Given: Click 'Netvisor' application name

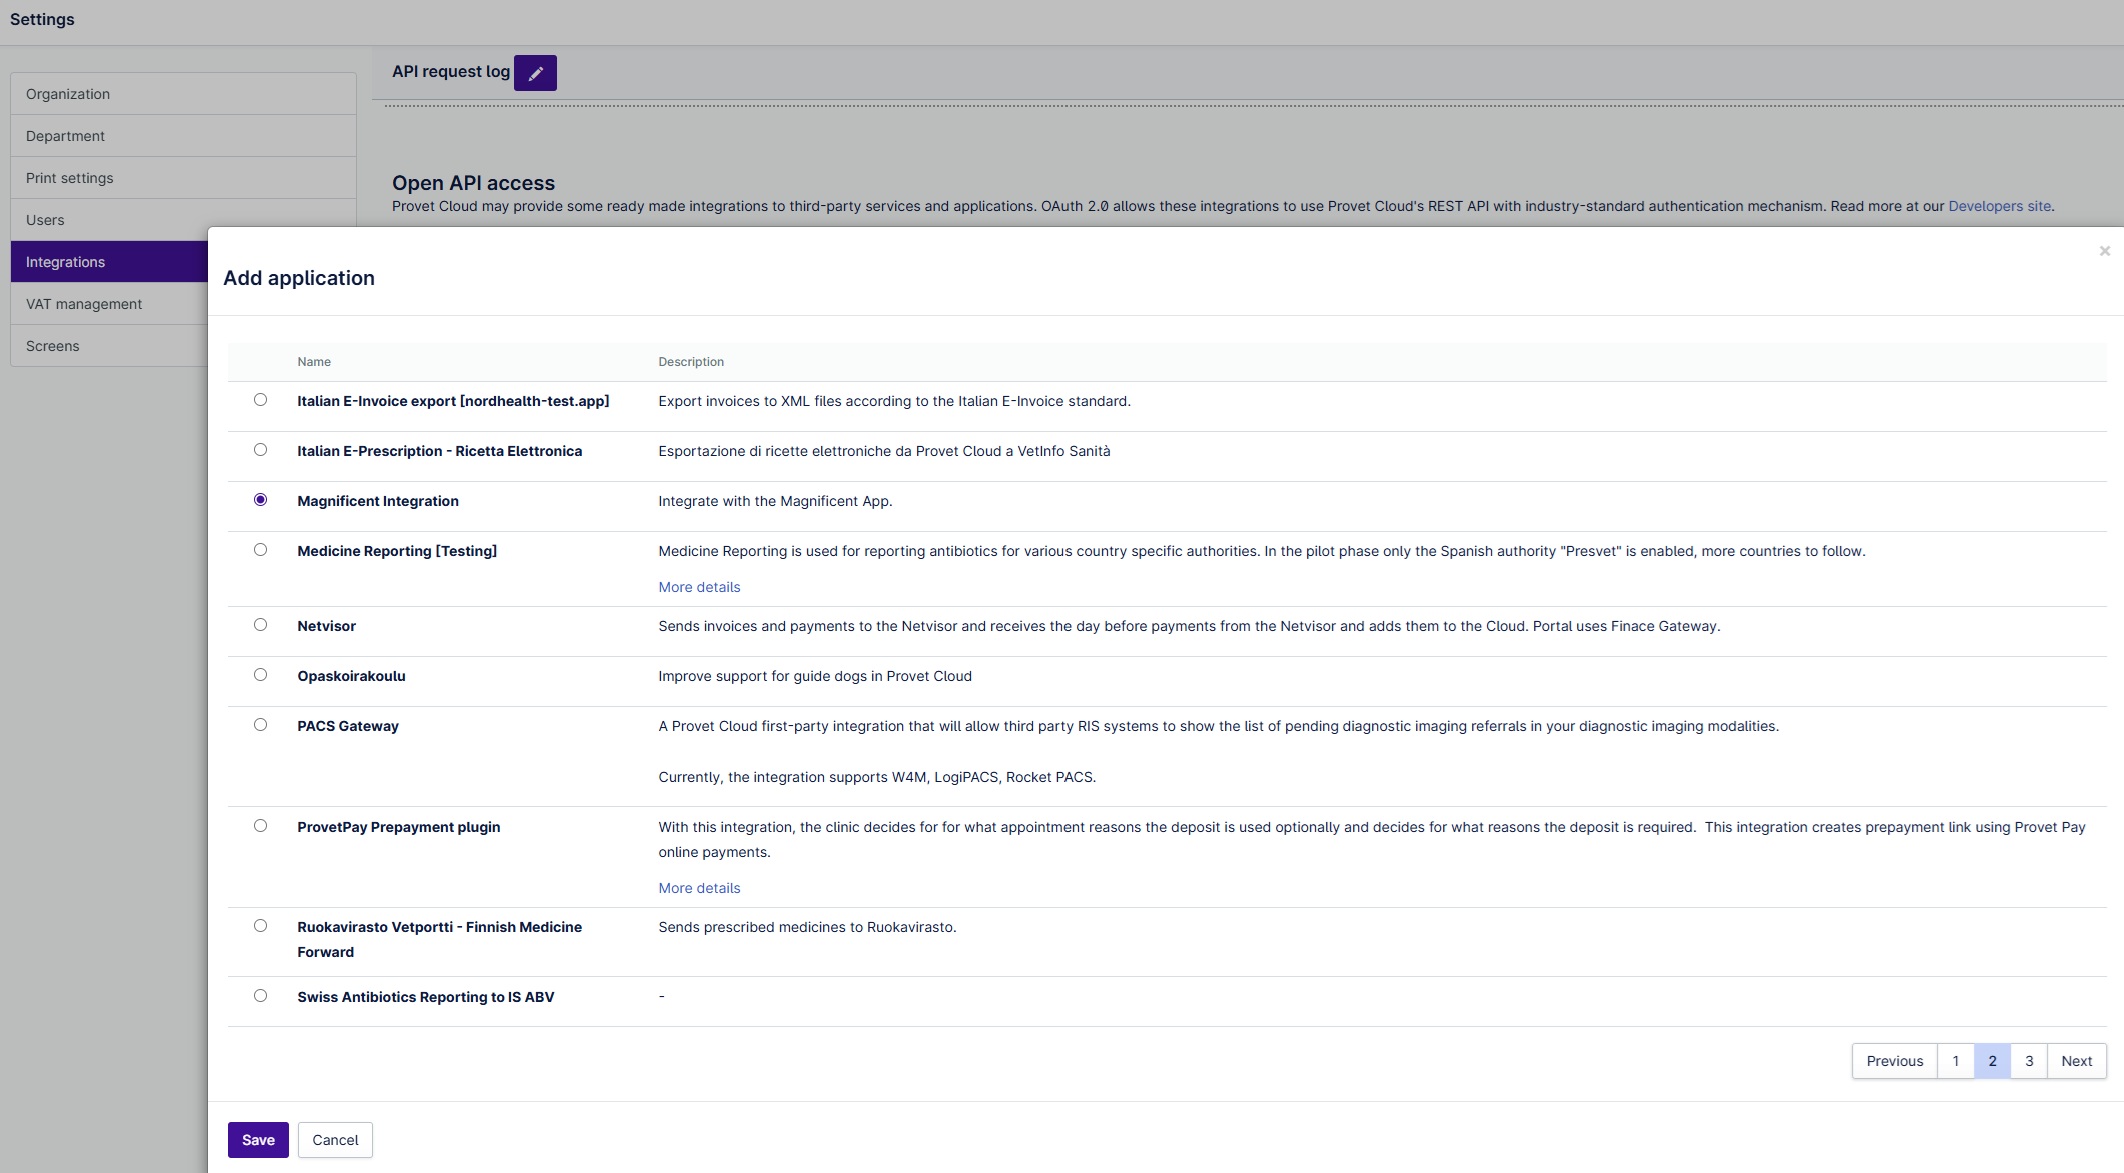Looking at the screenshot, I should [x=326, y=626].
